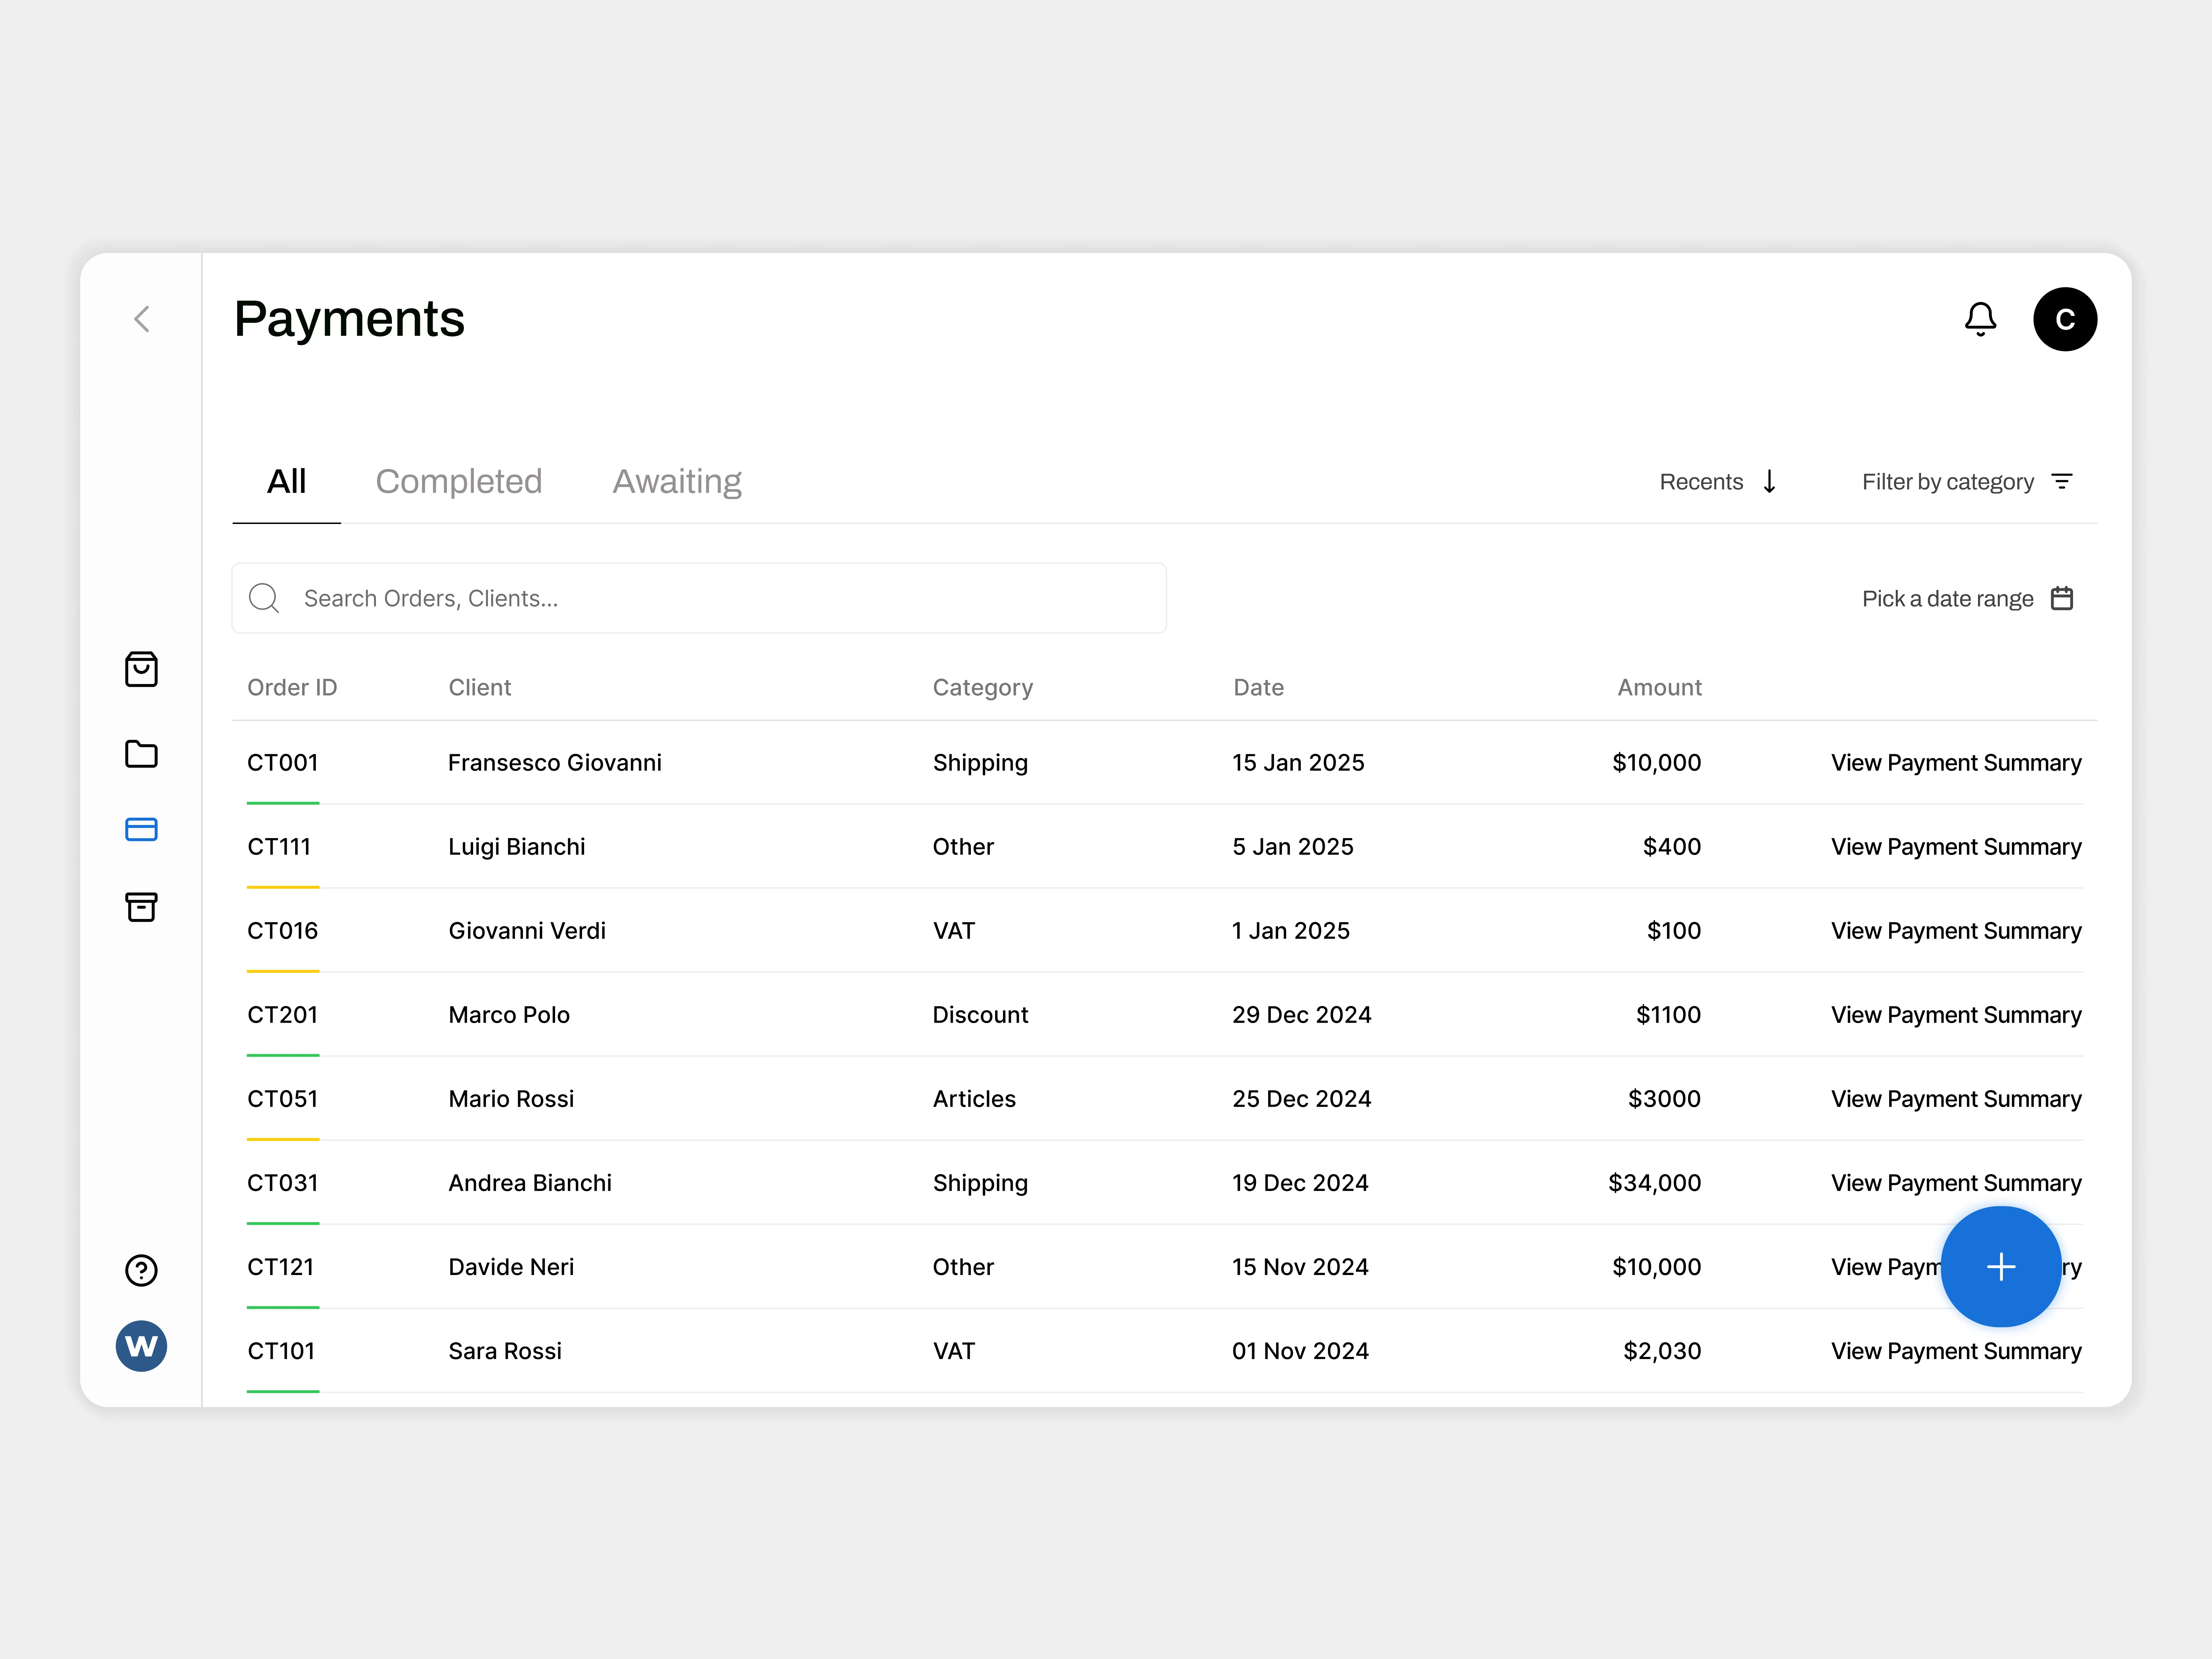This screenshot has width=2212, height=1659.
Task: Select order ID CT101
Action: 281,1351
